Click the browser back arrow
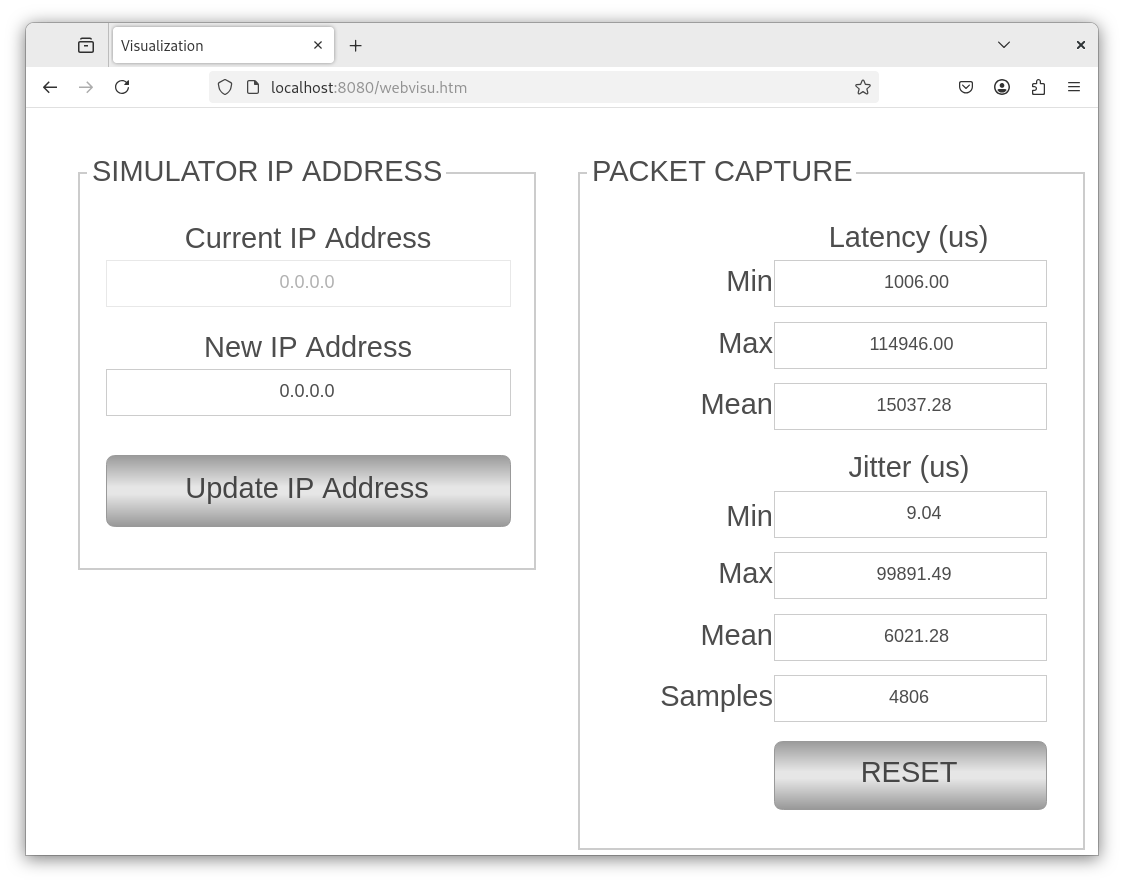1124x884 pixels. 50,87
